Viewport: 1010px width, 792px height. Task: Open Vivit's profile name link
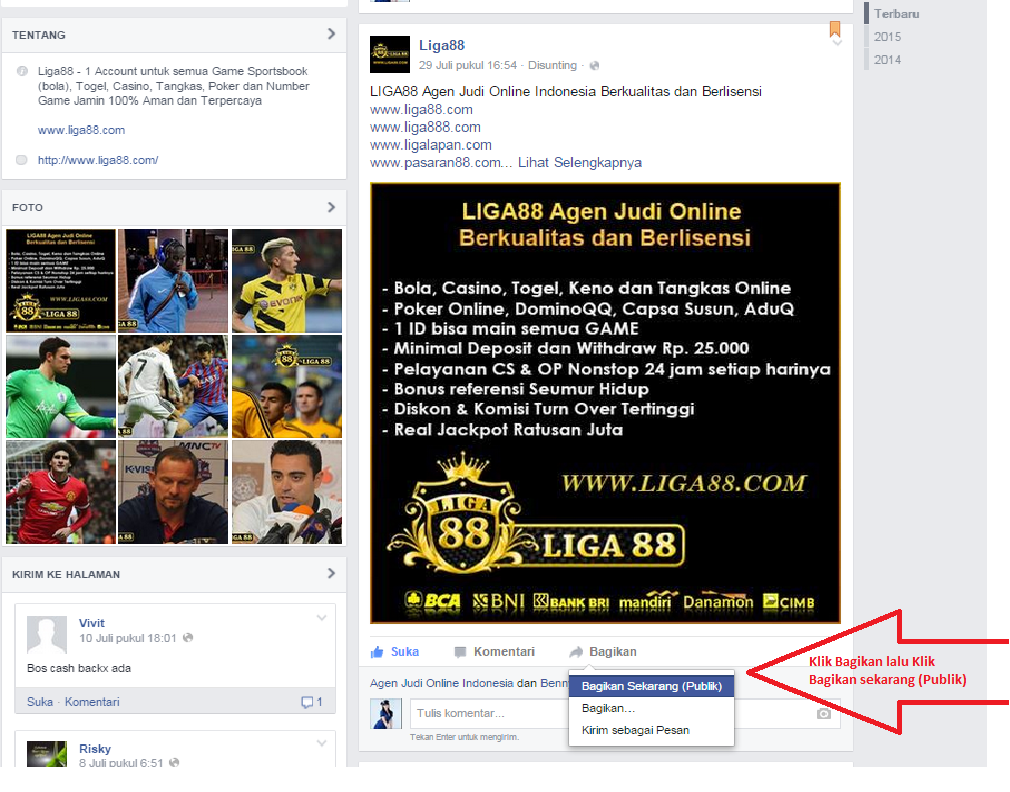pos(91,623)
